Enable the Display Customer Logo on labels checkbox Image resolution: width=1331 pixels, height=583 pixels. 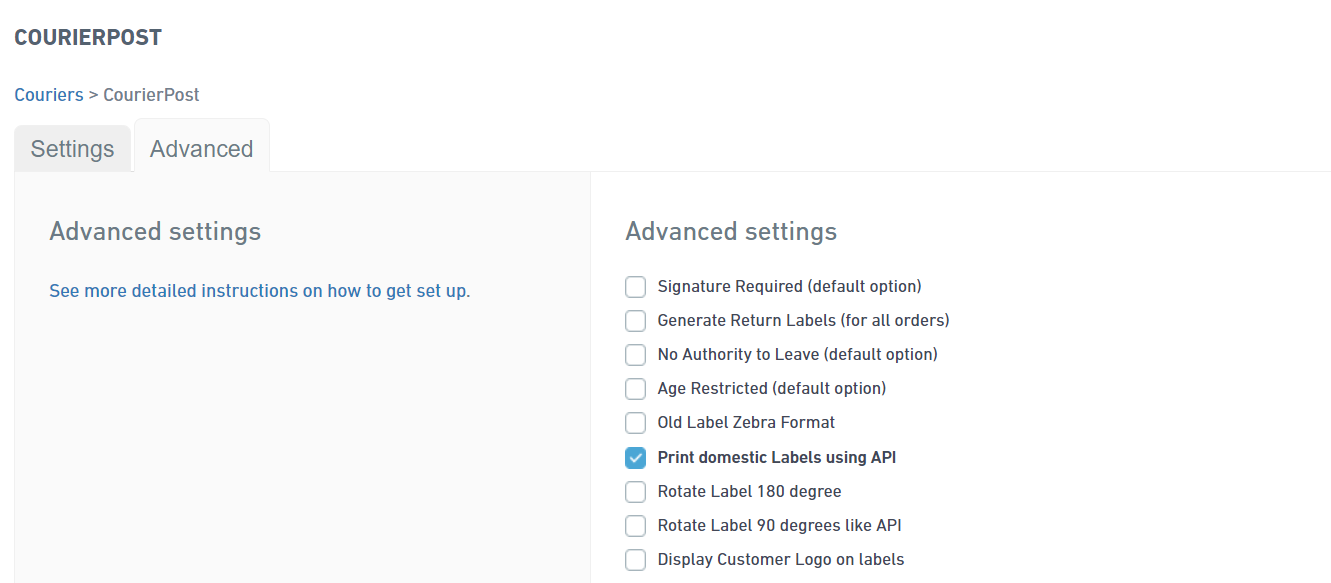[x=636, y=560]
